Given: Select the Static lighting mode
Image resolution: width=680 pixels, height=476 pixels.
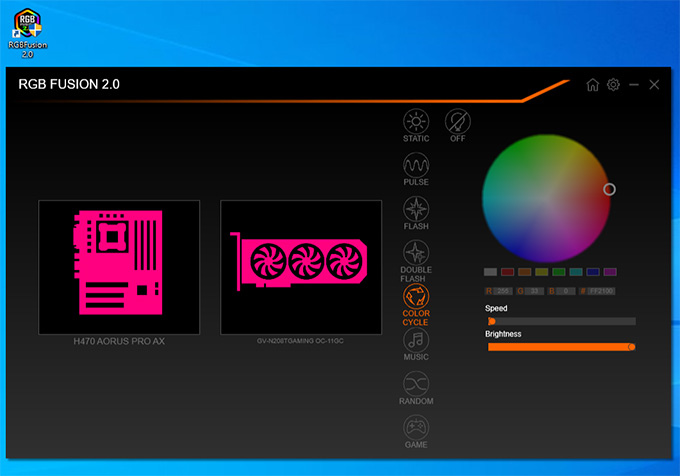Looking at the screenshot, I should click(416, 125).
